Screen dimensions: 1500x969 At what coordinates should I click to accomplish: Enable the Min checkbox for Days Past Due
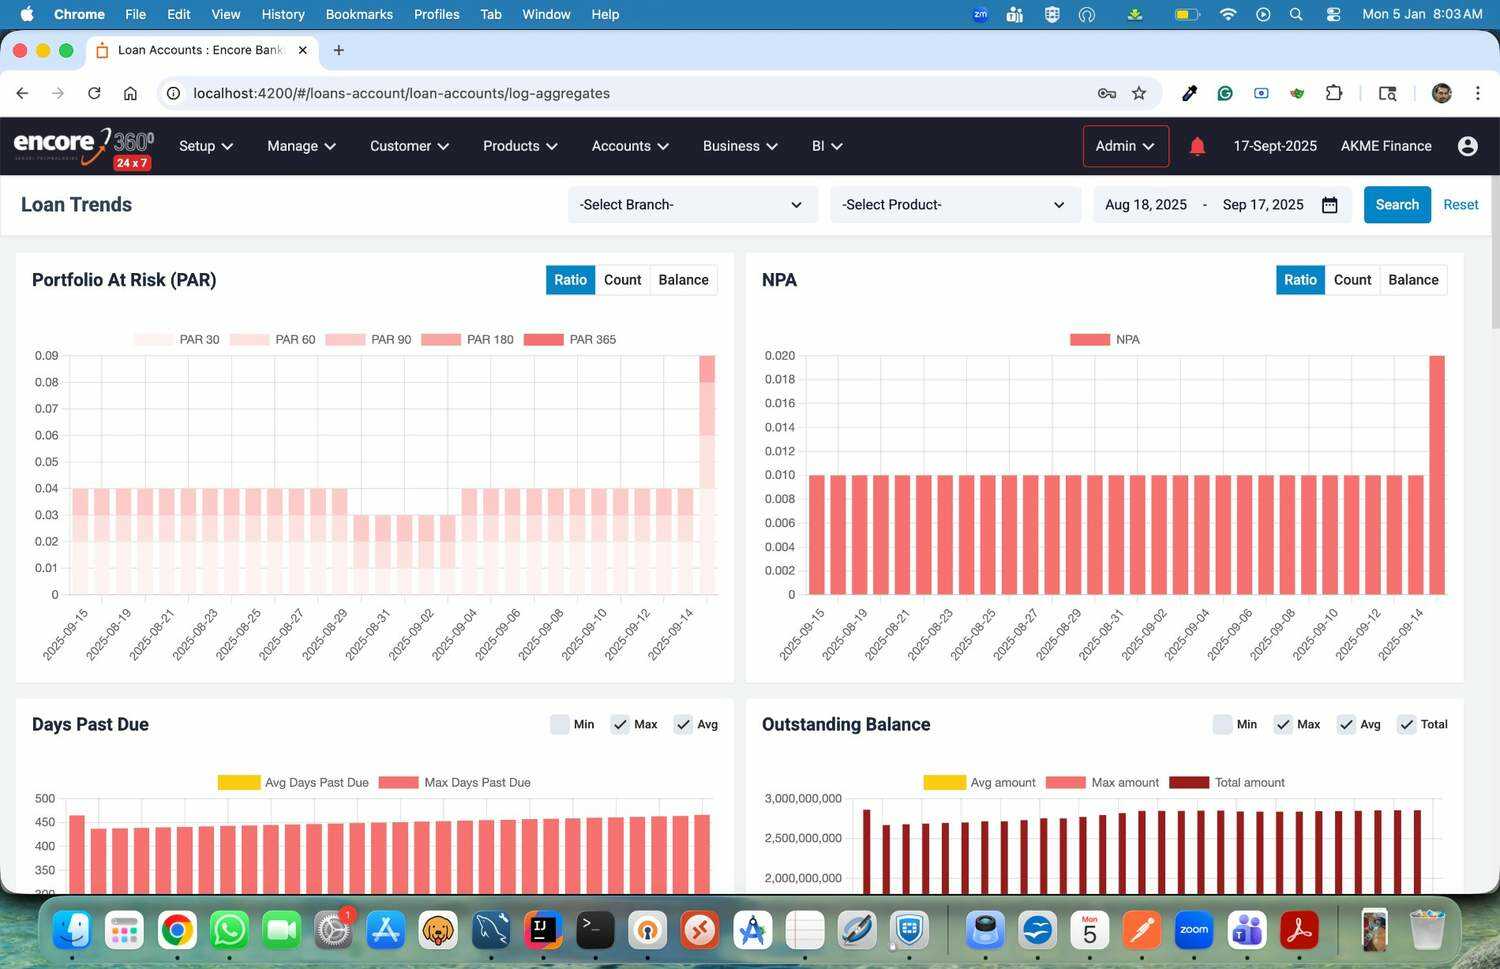click(x=560, y=724)
